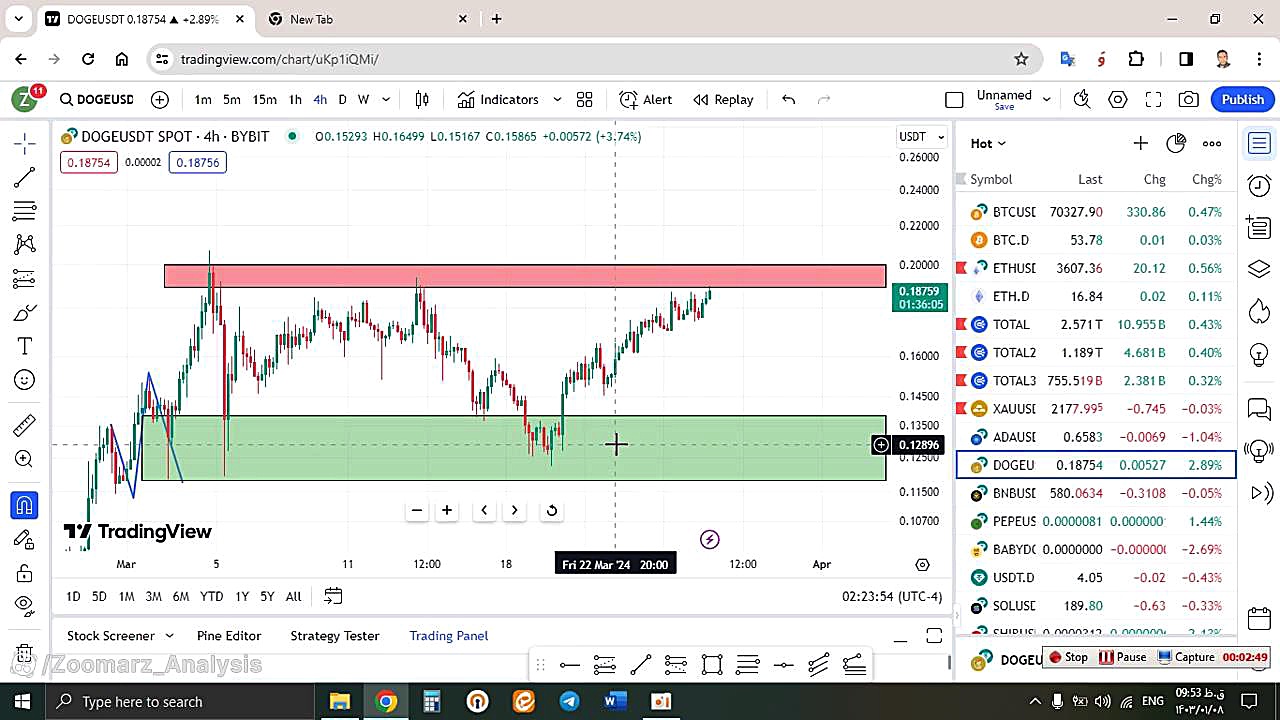
Task: Switch to the New Tab browser tab
Action: [369, 19]
